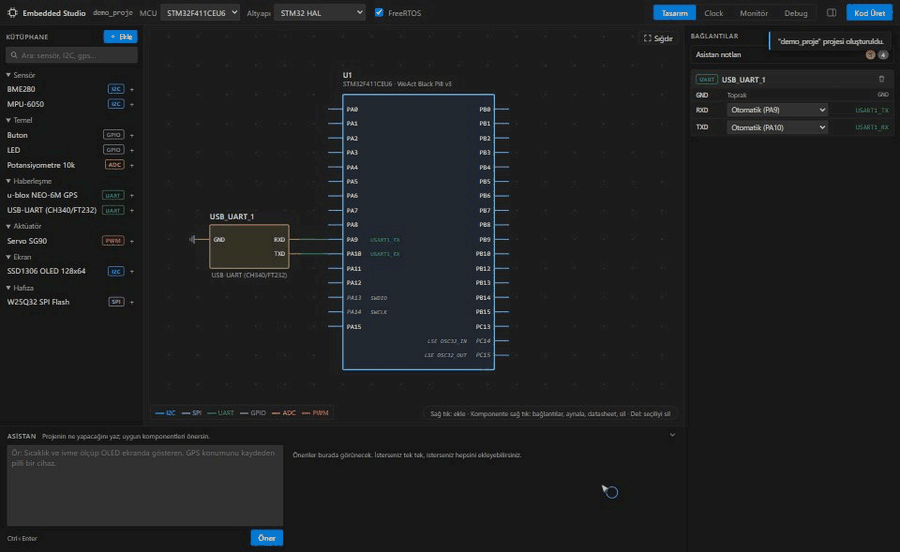The height and width of the screenshot is (552, 900).
Task: Click the PWM legend entry
Action: (315, 413)
